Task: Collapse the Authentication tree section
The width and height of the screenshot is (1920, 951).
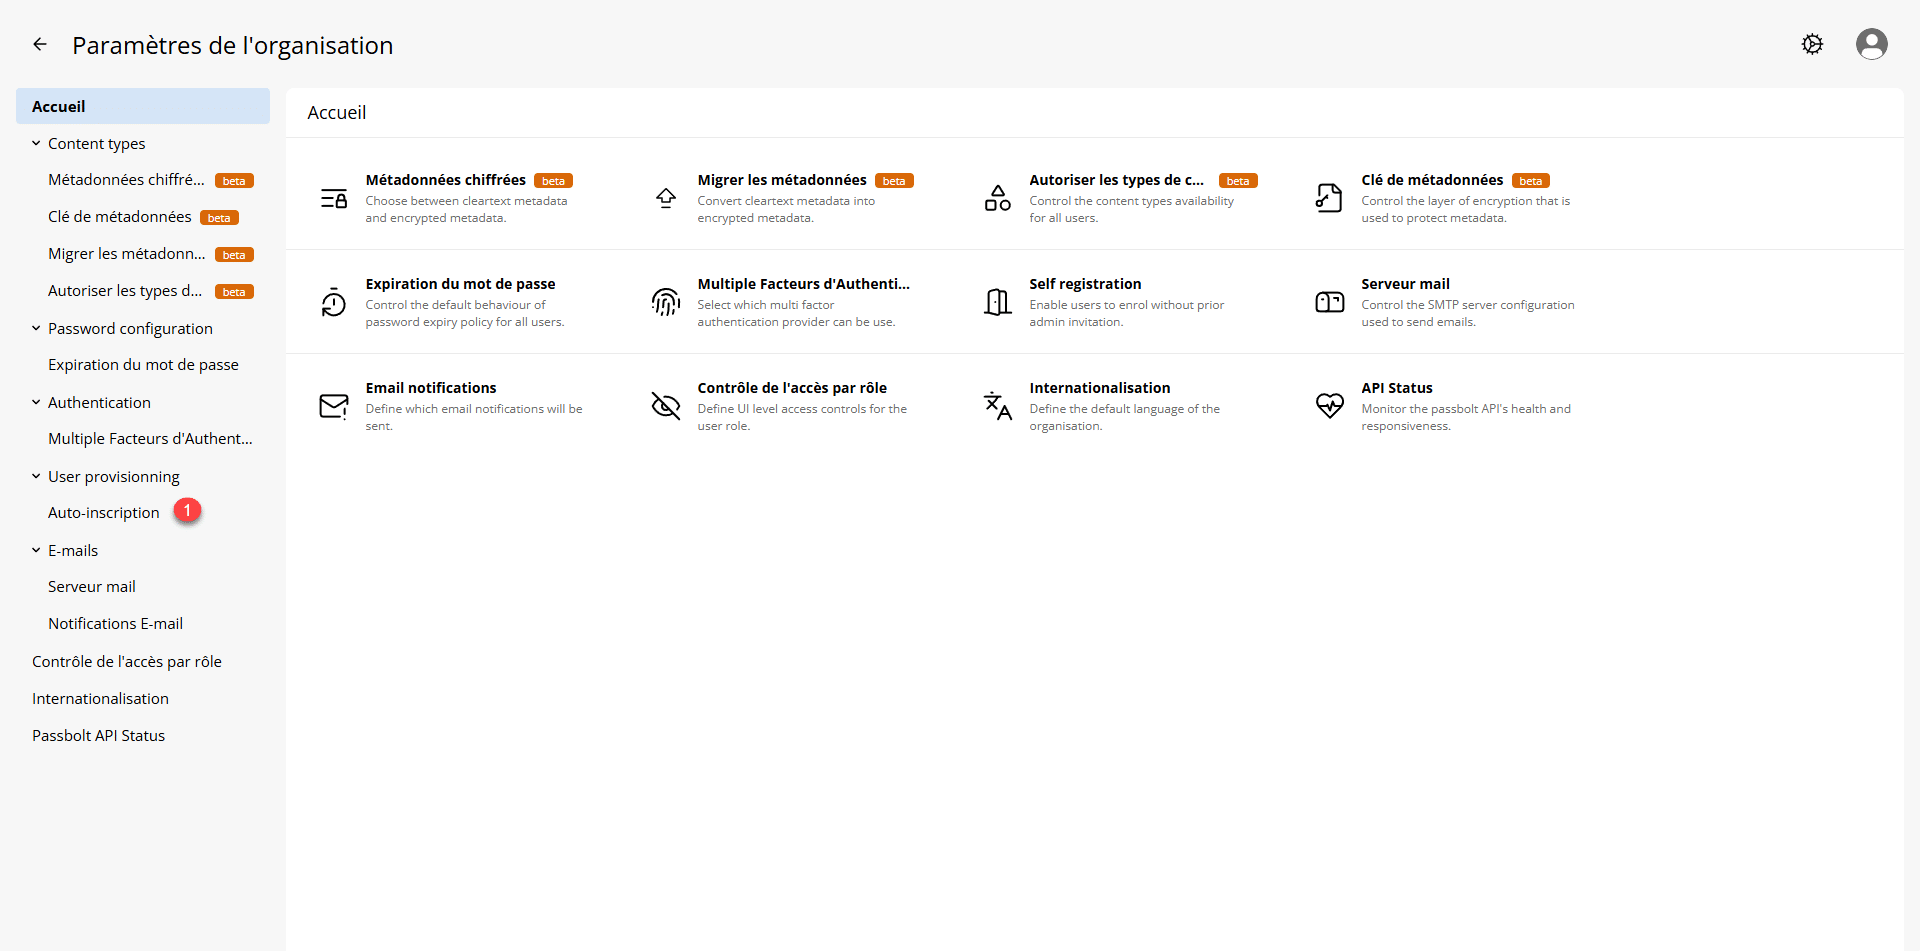Action: tap(36, 402)
